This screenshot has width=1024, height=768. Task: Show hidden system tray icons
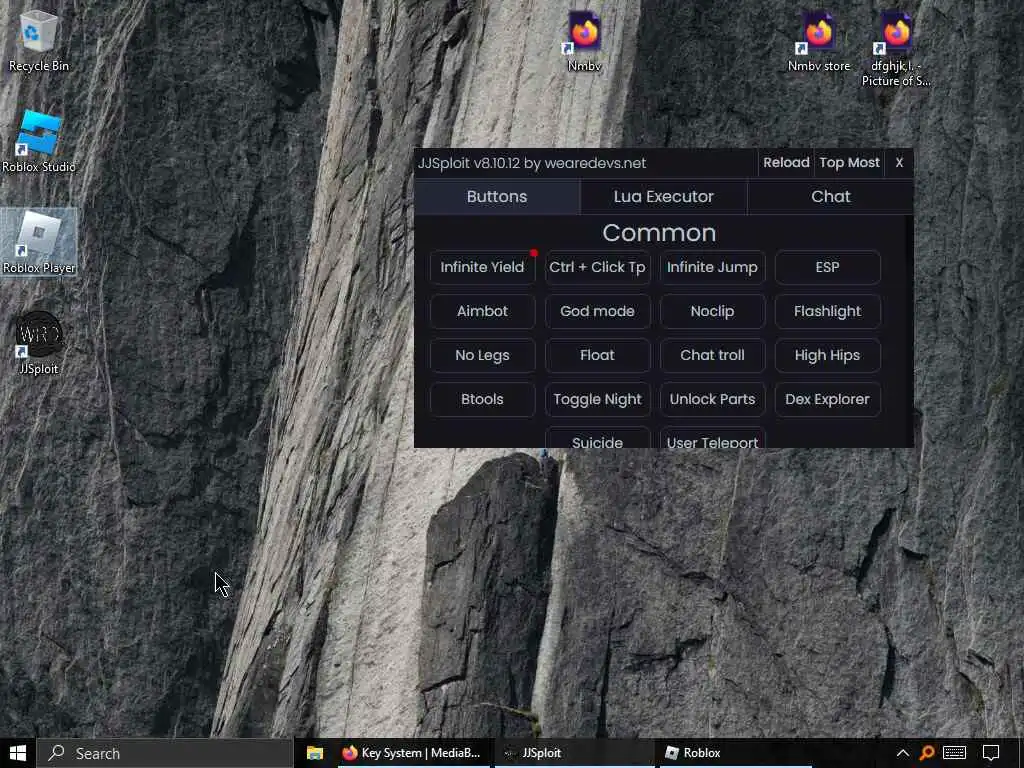point(903,753)
